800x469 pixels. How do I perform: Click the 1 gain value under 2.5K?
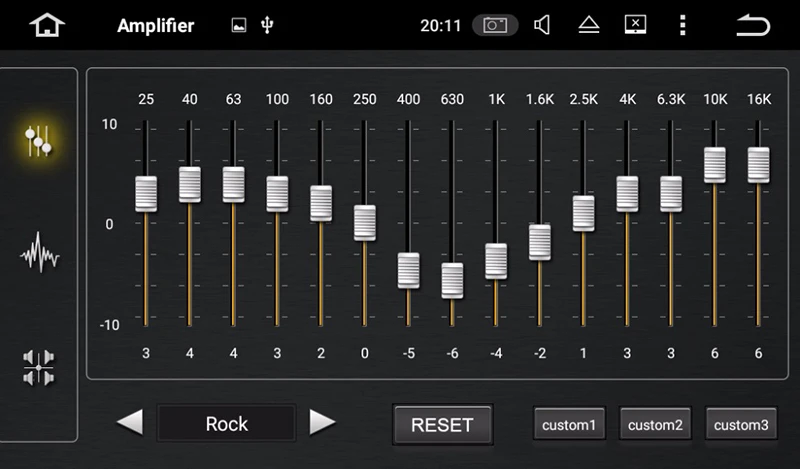(583, 353)
